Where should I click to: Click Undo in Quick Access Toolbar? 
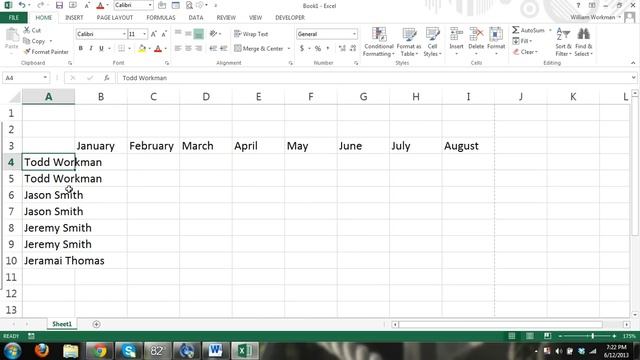coord(22,5)
